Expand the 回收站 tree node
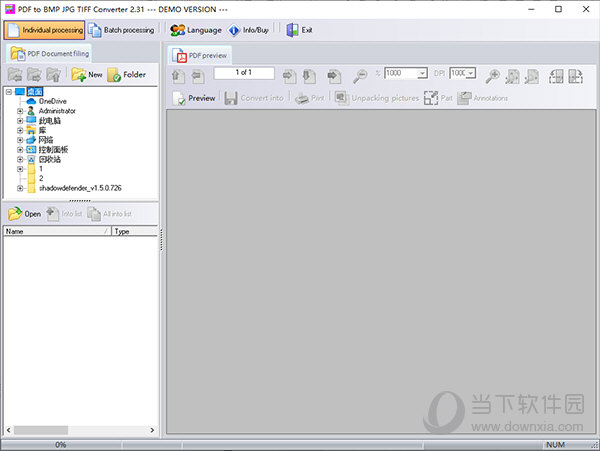 click(20, 159)
